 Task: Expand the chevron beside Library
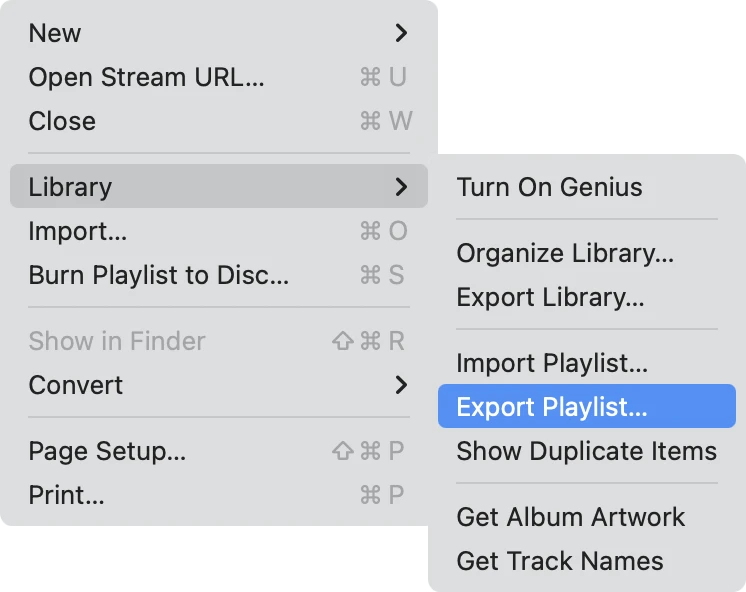401,187
